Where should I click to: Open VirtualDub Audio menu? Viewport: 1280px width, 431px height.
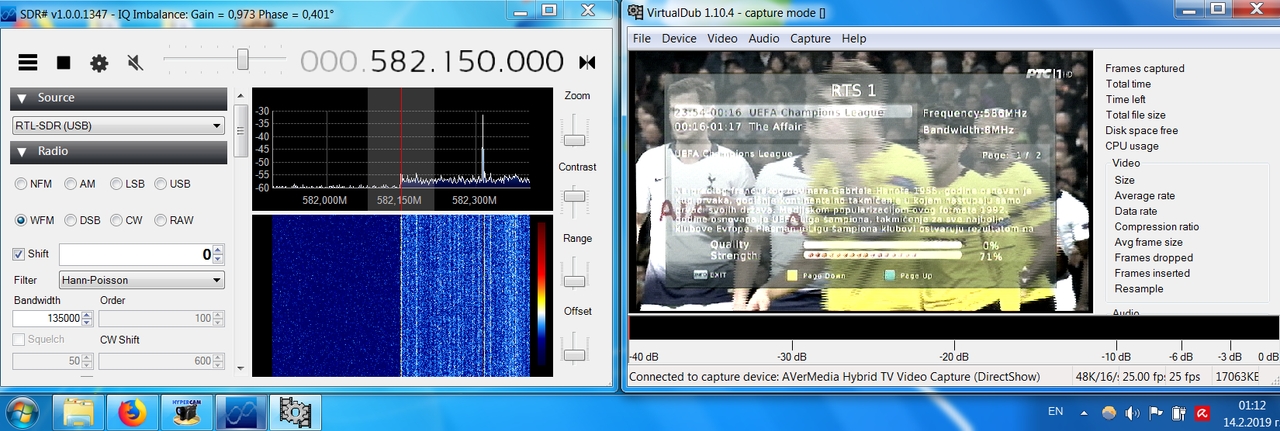pyautogui.click(x=764, y=38)
